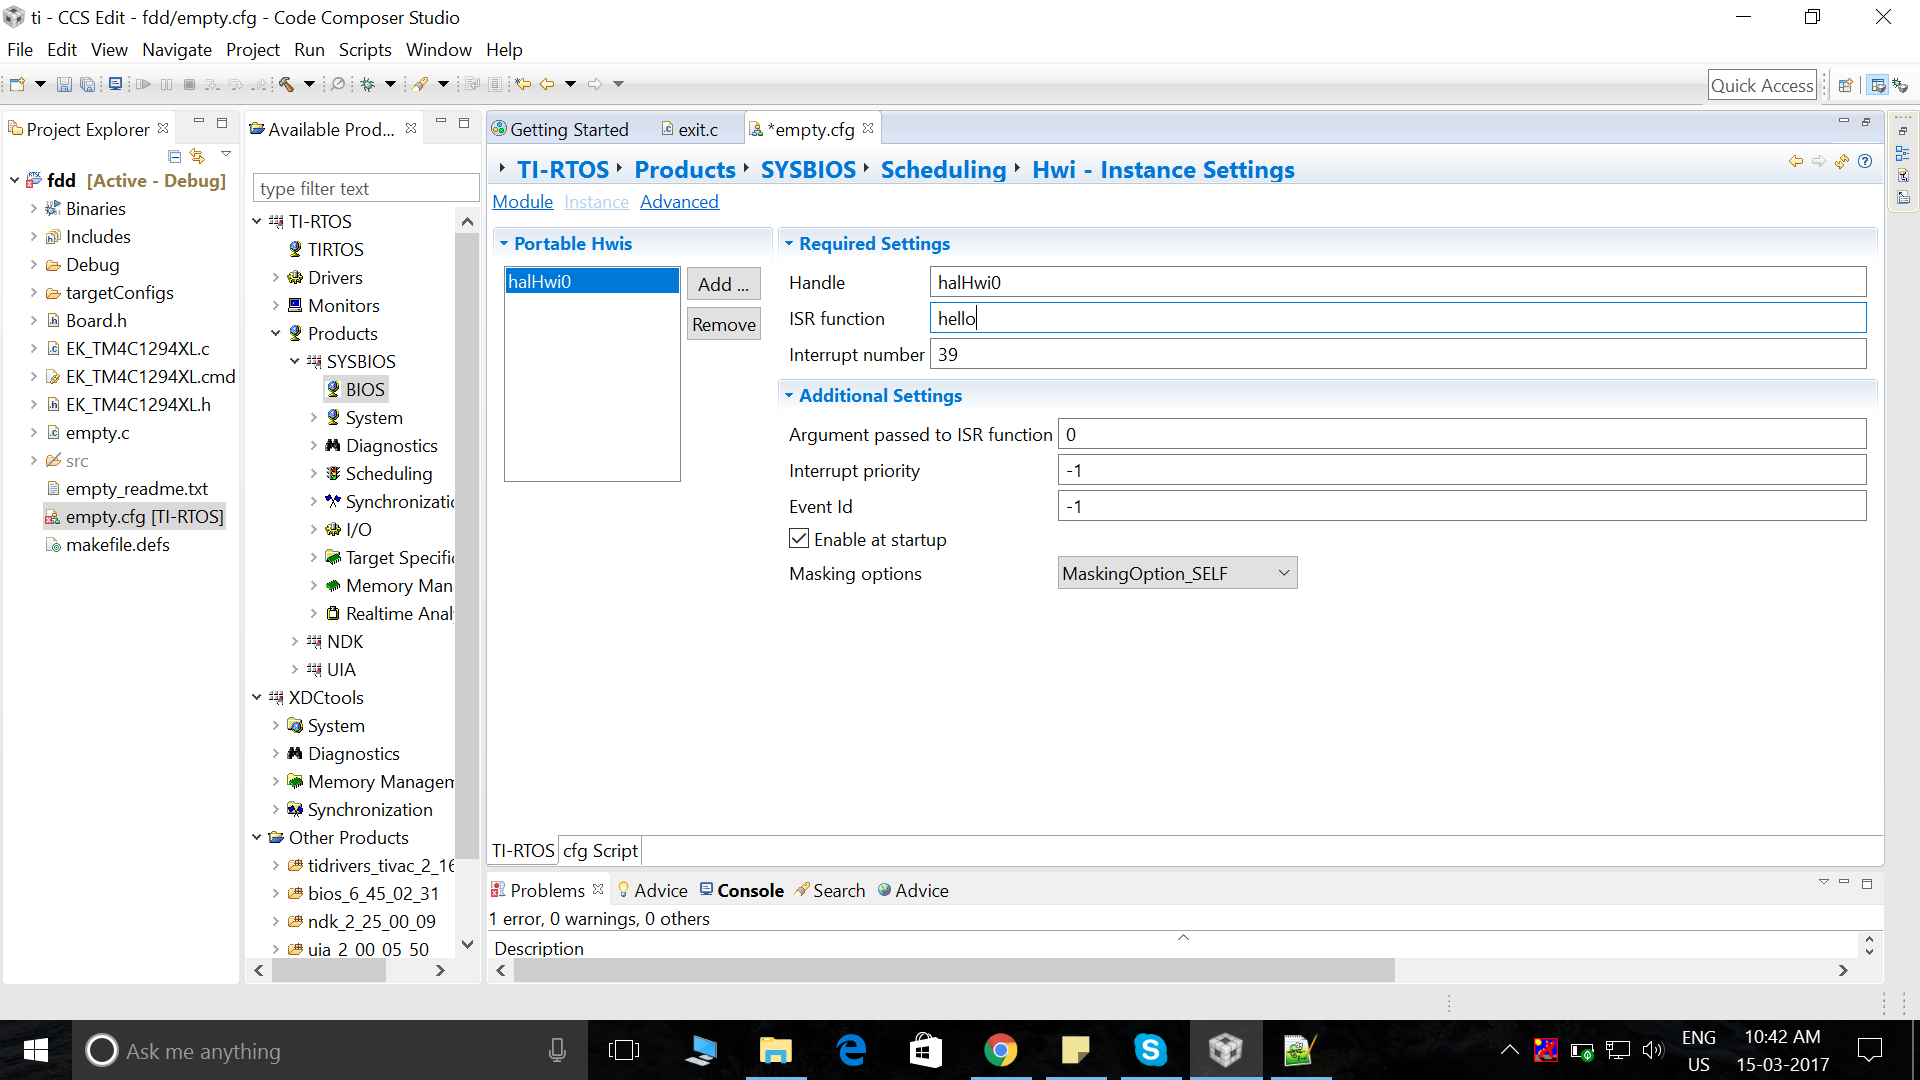Open the Masking options dropdown
This screenshot has width=1920, height=1080.
pos(1177,573)
